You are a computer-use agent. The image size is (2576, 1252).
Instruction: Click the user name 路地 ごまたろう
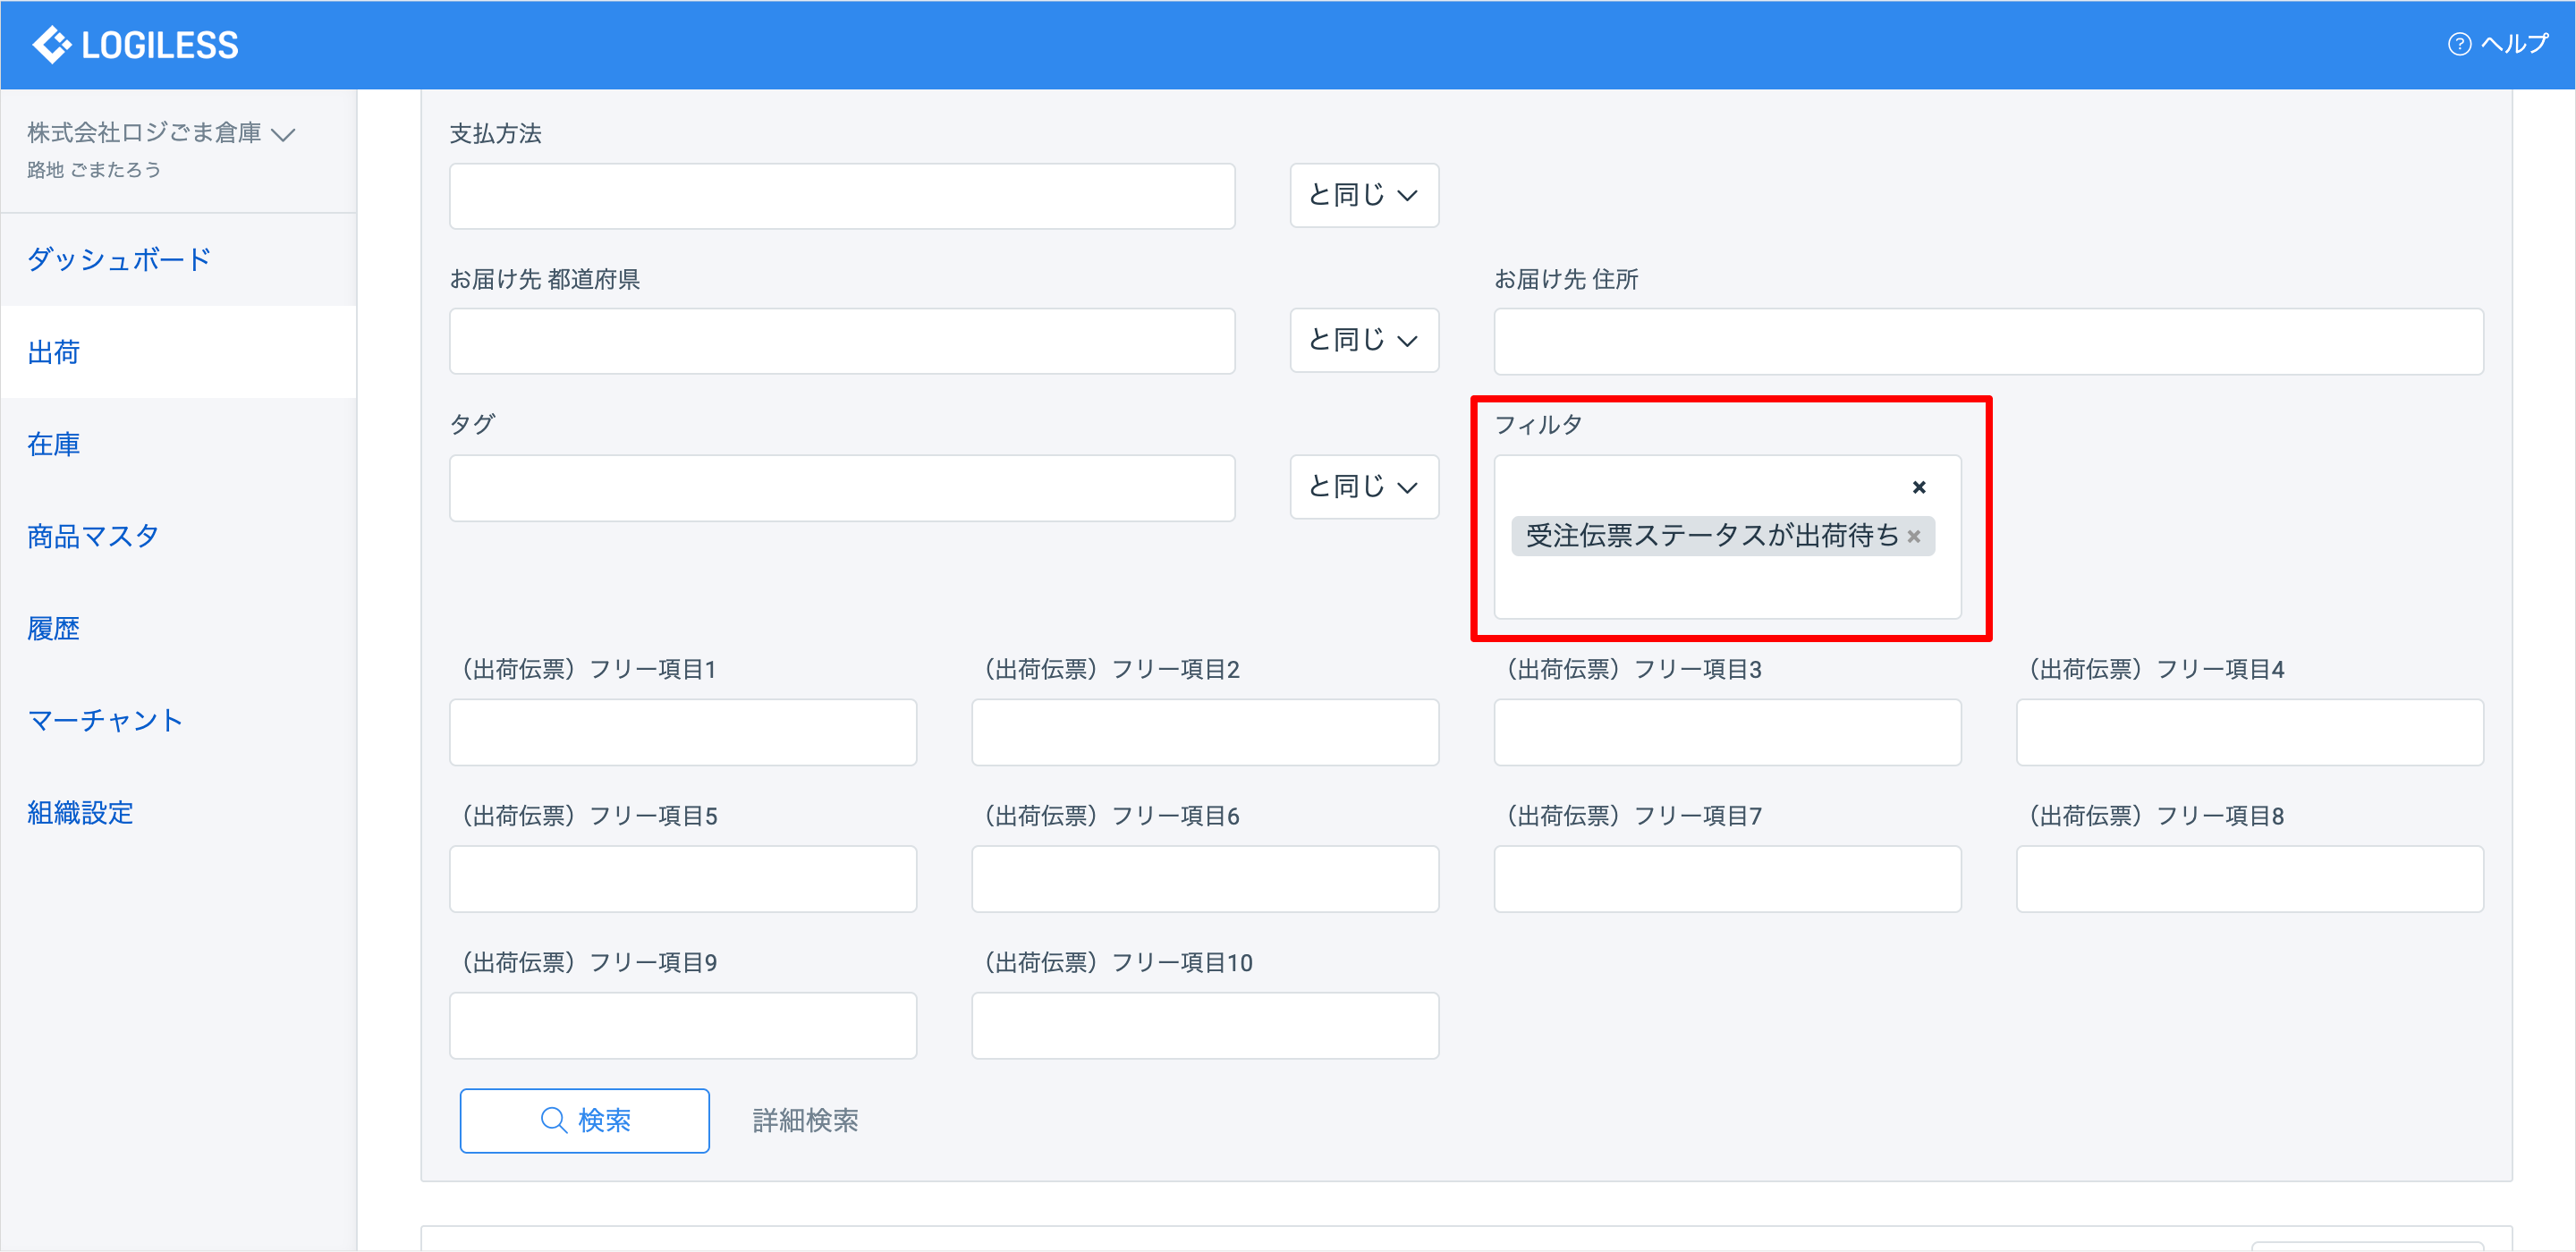click(x=94, y=170)
